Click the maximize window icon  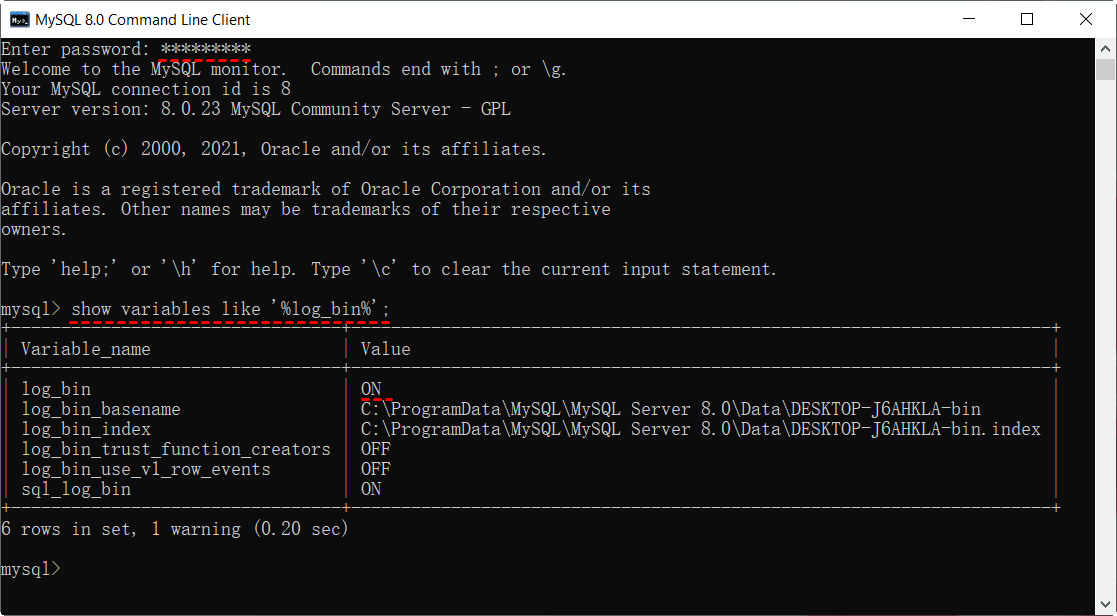[1025, 19]
